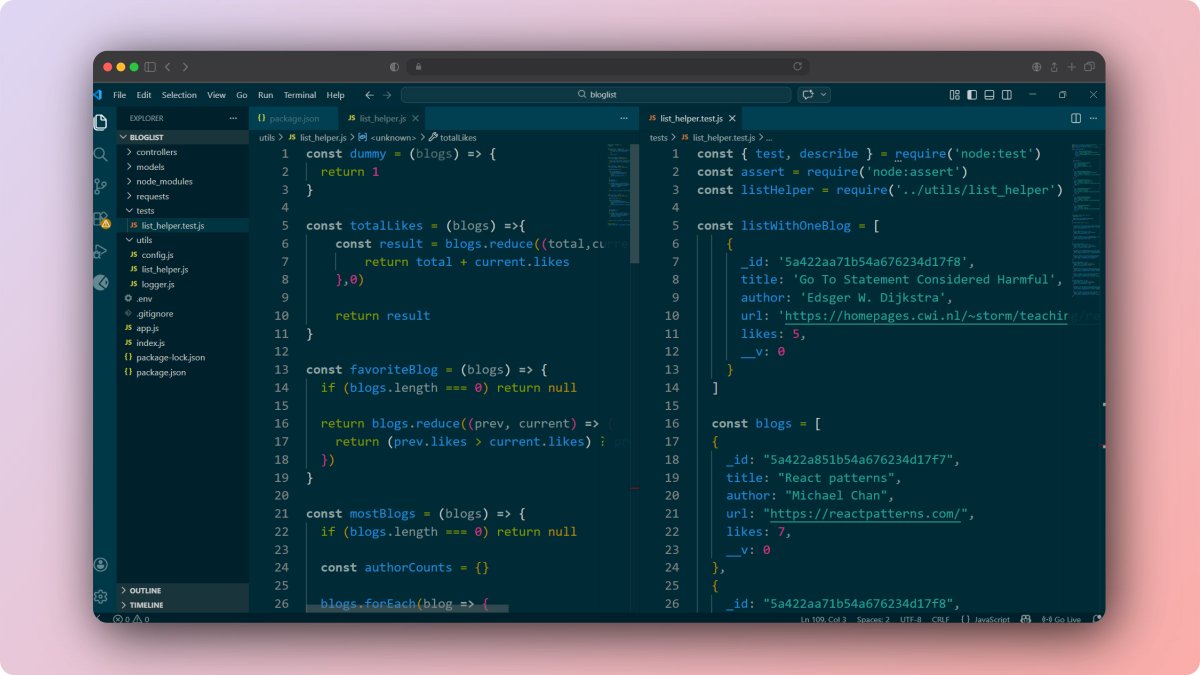Open the Selection menu

click(x=179, y=95)
